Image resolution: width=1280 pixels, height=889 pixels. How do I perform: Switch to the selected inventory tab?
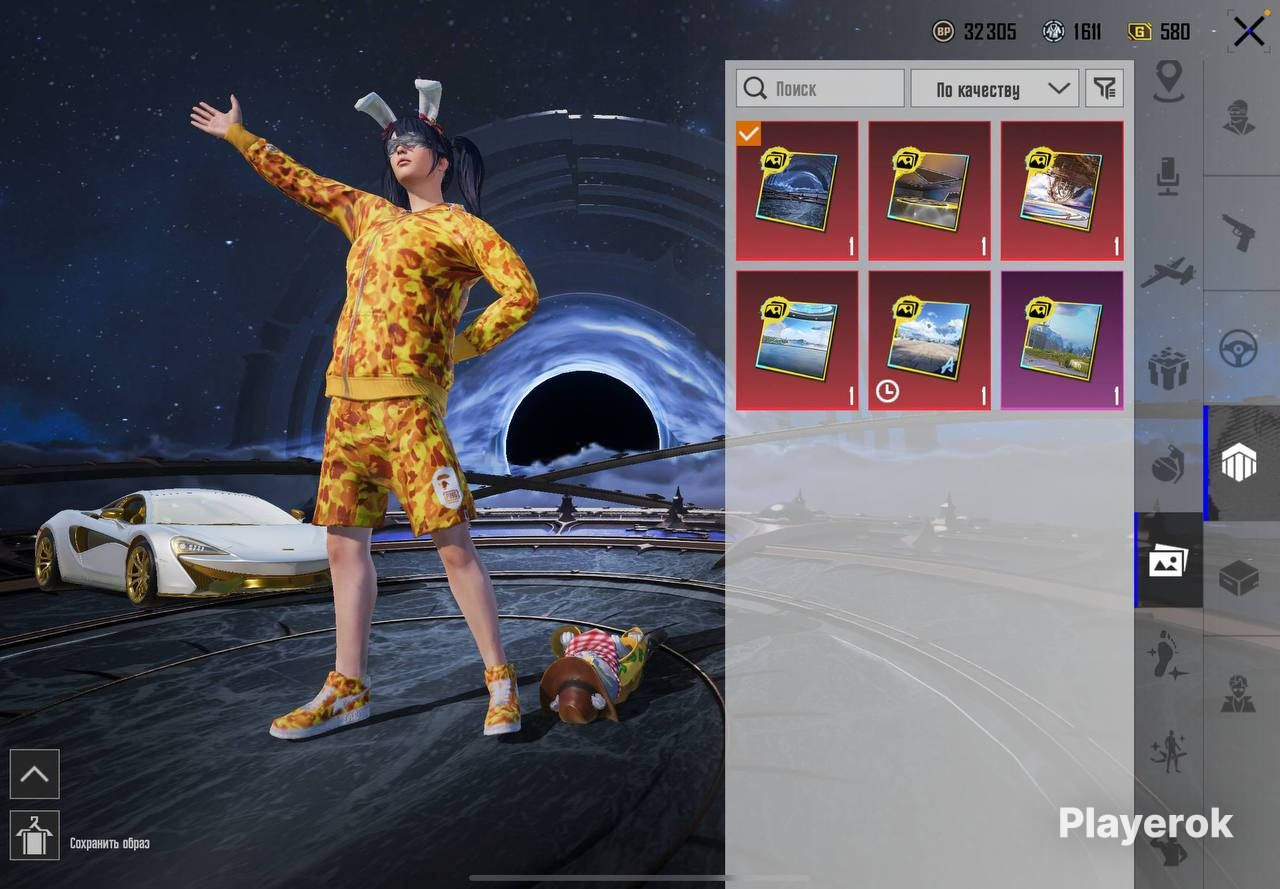click(x=1240, y=463)
